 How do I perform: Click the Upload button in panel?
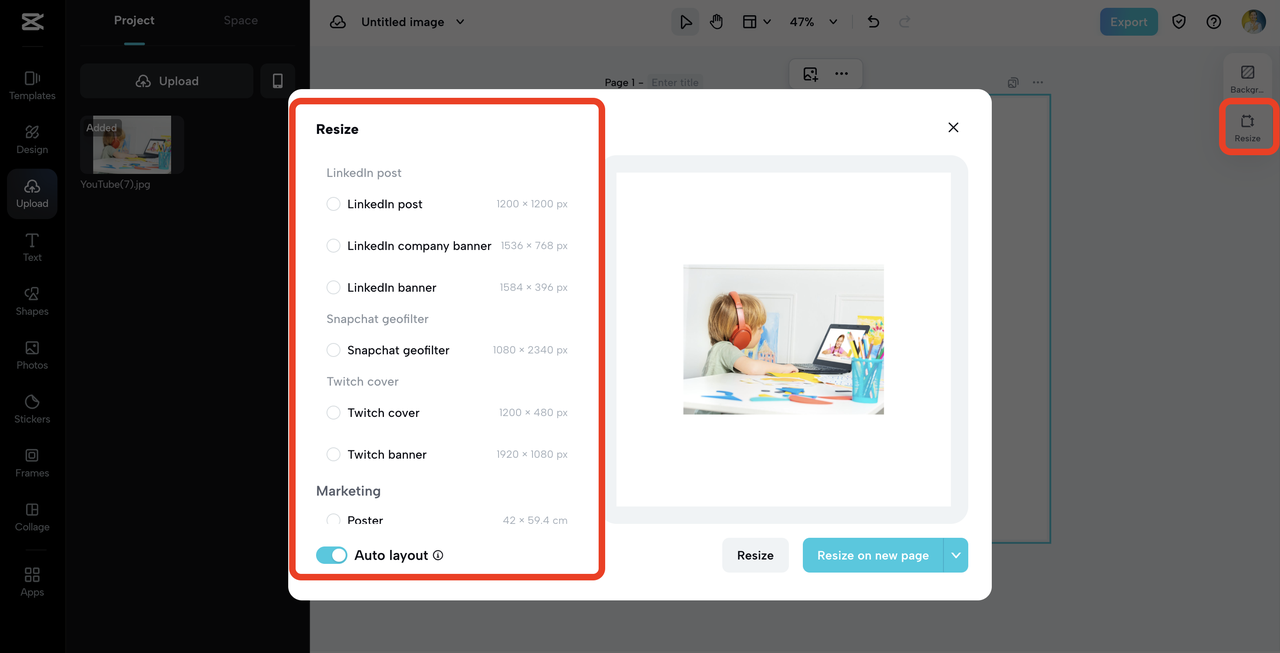coord(167,81)
